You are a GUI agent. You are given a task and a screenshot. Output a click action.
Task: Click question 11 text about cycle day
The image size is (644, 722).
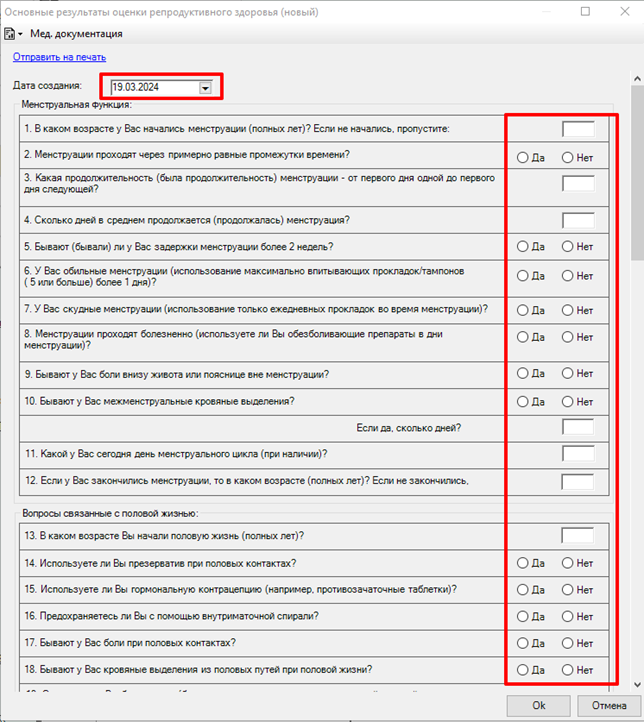(x=176, y=454)
